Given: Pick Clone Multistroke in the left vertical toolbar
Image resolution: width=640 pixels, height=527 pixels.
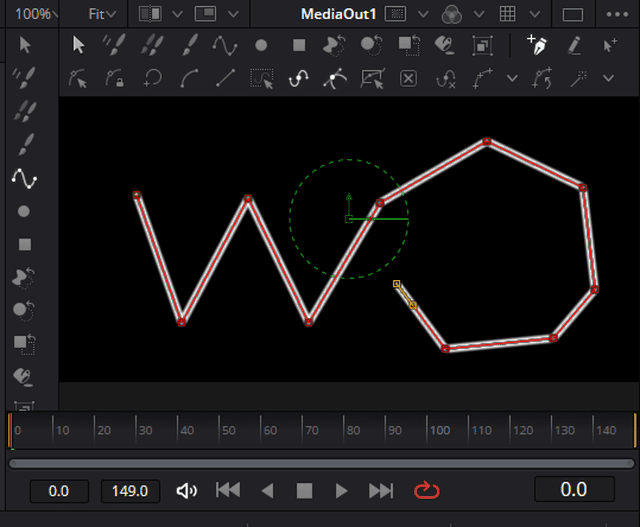Looking at the screenshot, I should click(25, 111).
